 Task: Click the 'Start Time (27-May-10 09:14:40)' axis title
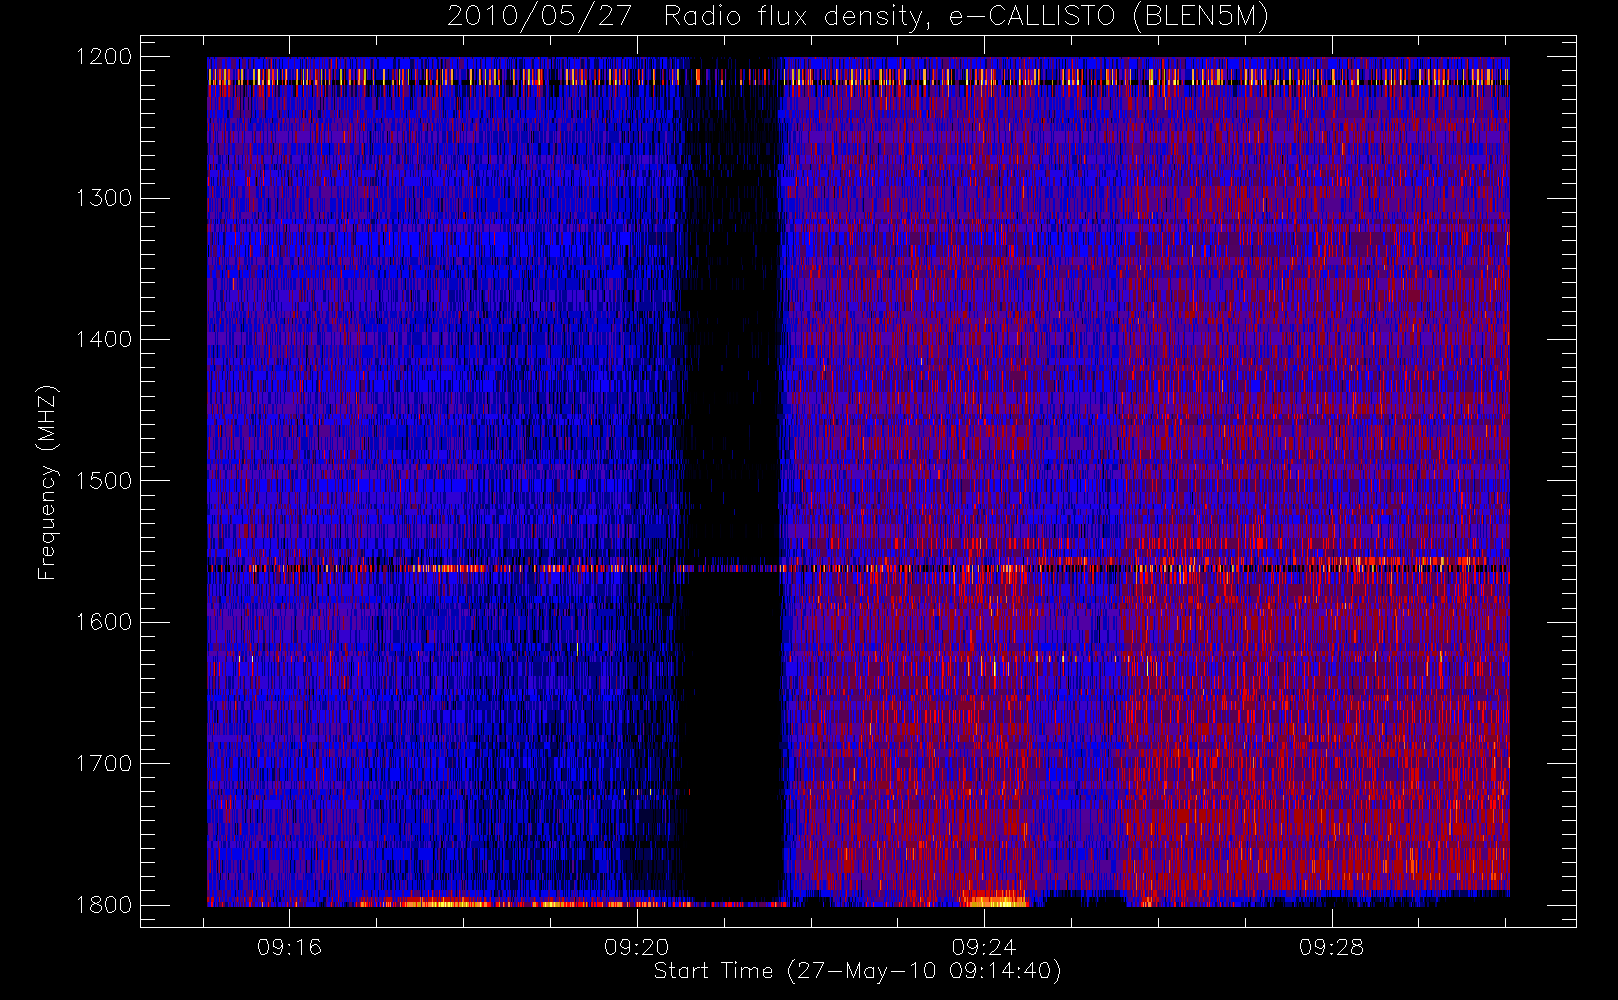click(x=857, y=971)
